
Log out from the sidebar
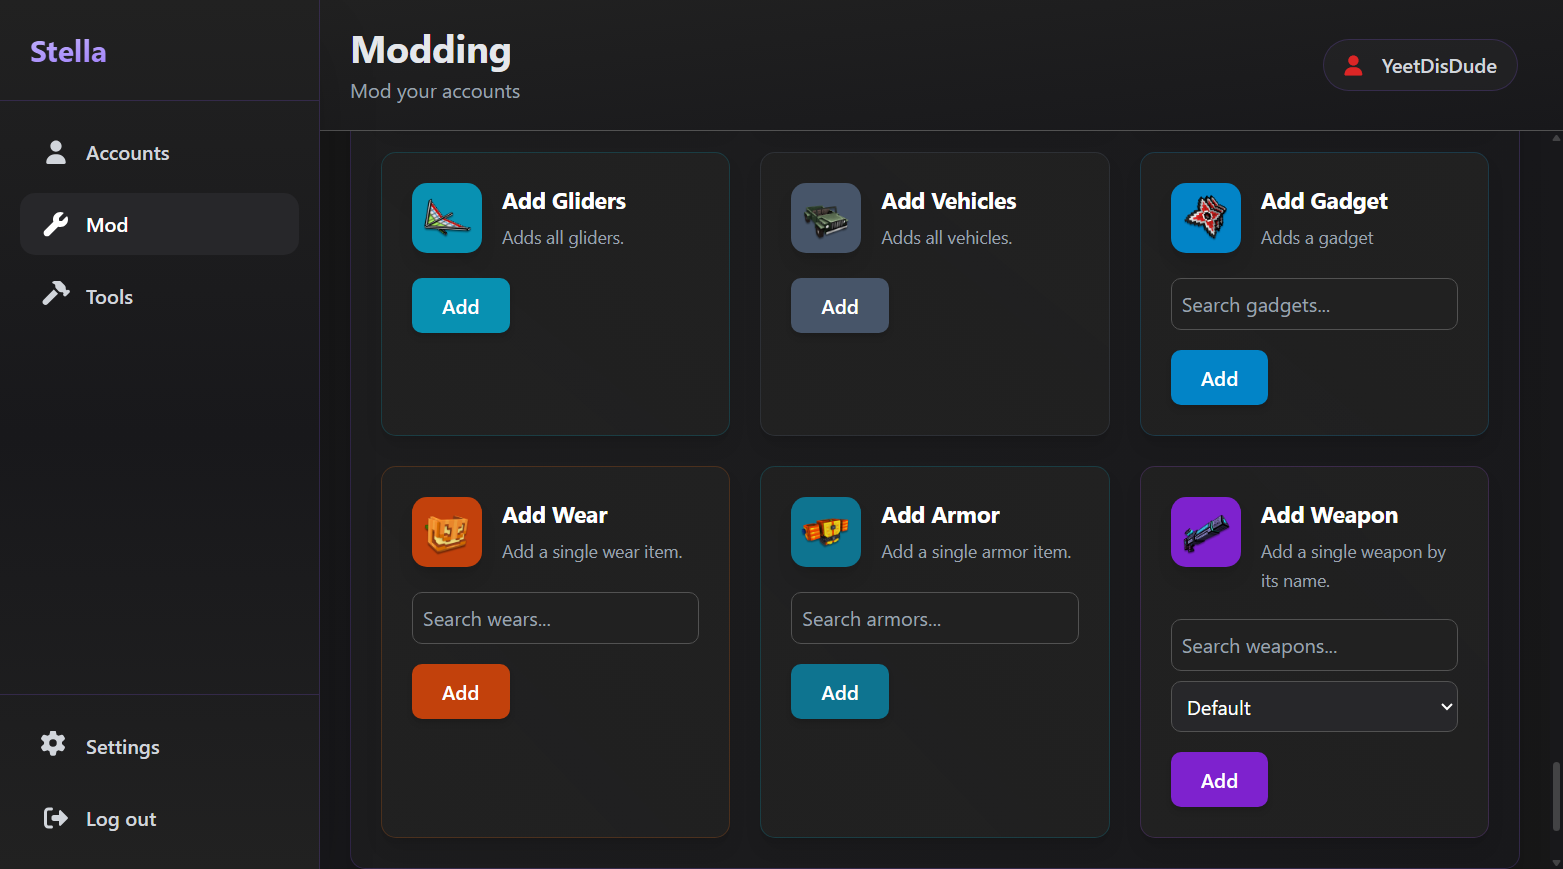tap(120, 819)
